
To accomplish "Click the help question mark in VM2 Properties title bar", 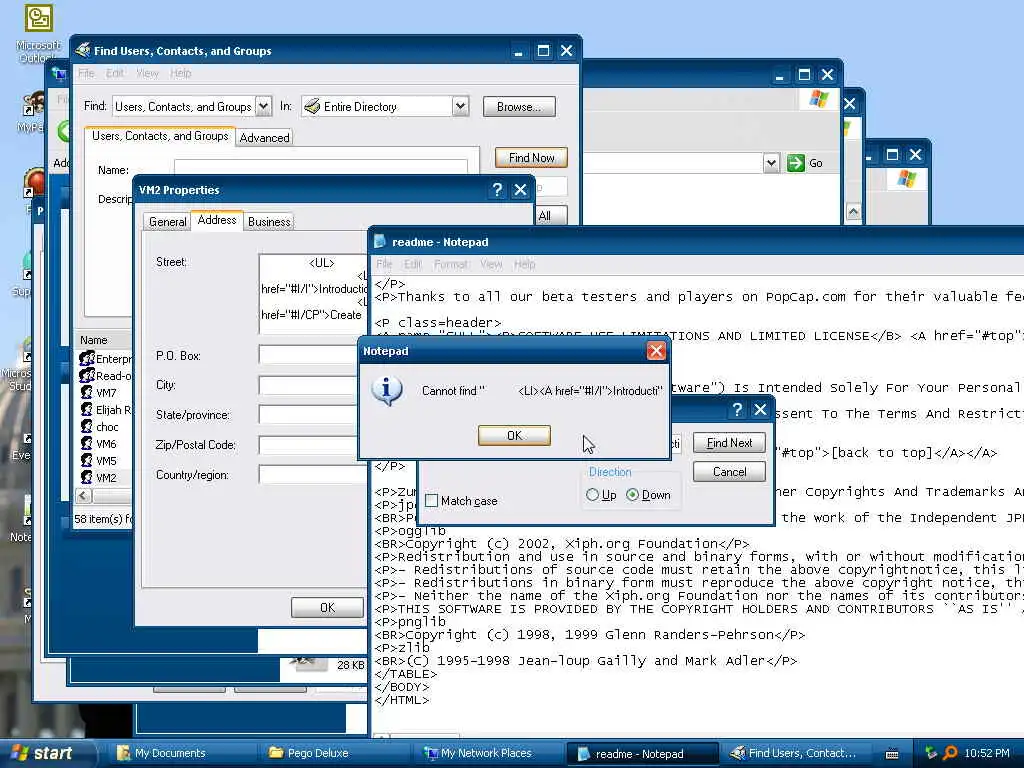I will pyautogui.click(x=497, y=189).
